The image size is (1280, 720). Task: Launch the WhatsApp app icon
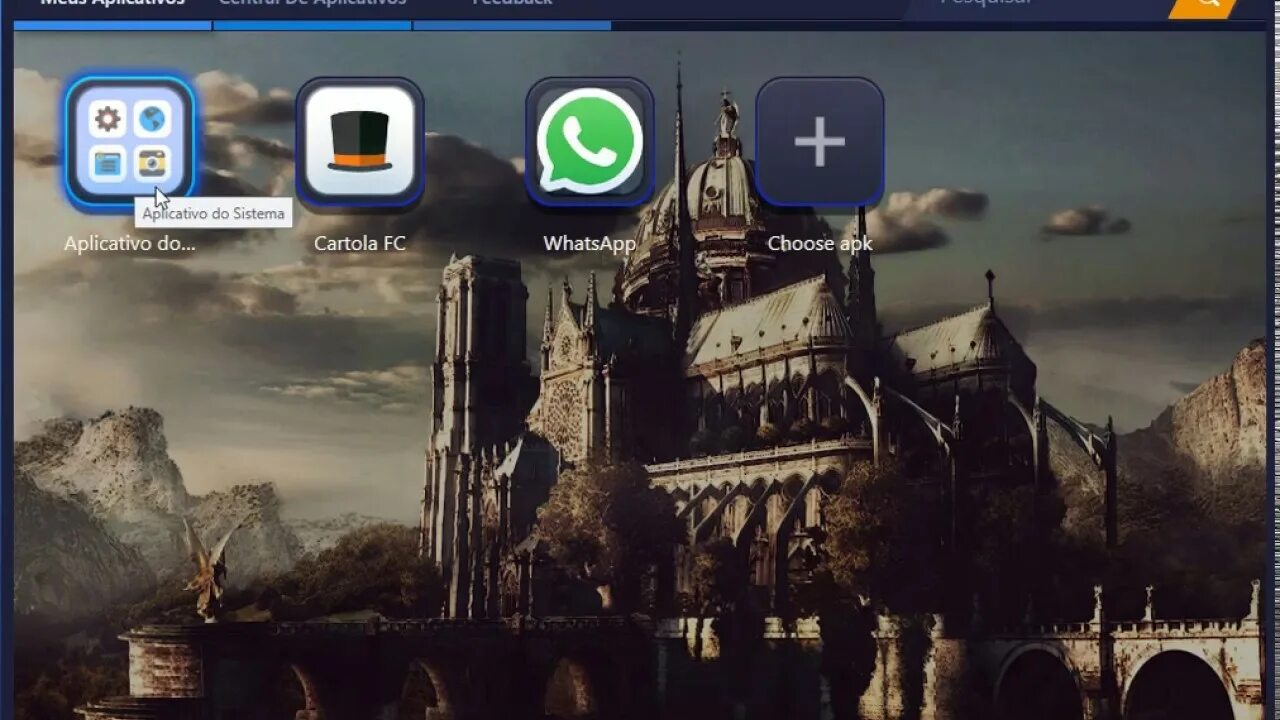pyautogui.click(x=590, y=142)
